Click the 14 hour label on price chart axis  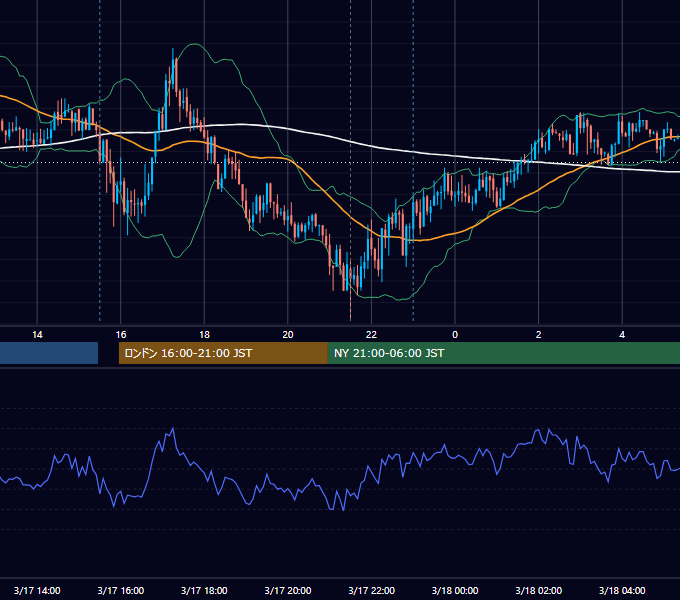37,335
